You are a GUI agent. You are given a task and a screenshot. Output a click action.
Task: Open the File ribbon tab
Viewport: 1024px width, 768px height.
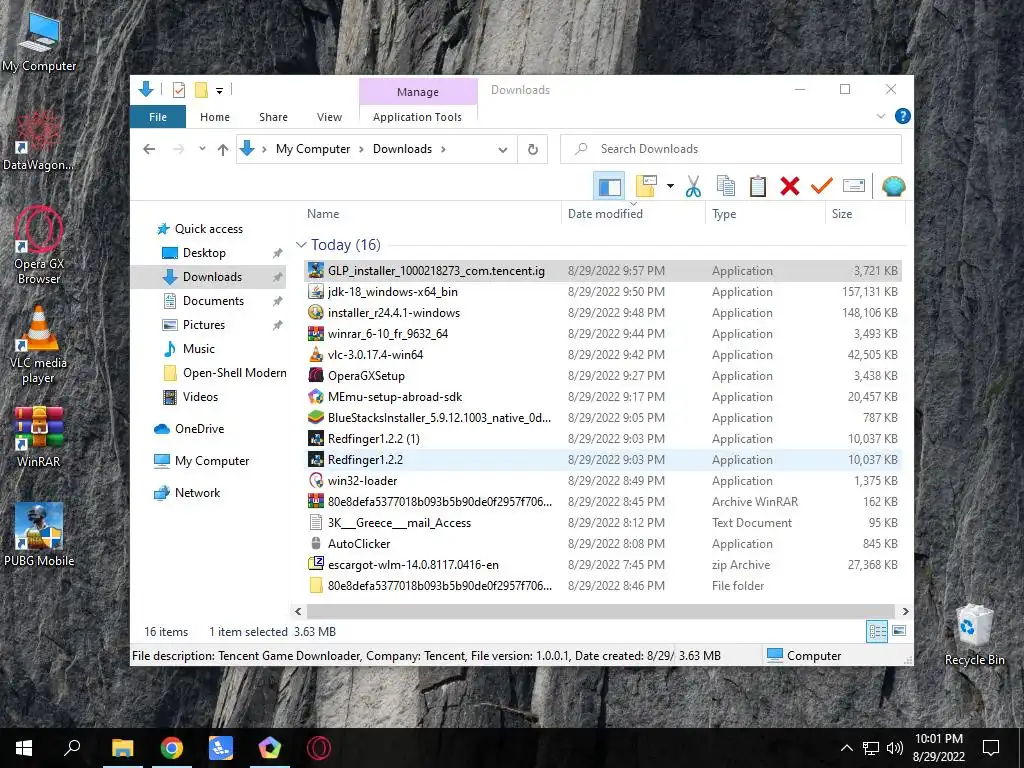pyautogui.click(x=158, y=117)
